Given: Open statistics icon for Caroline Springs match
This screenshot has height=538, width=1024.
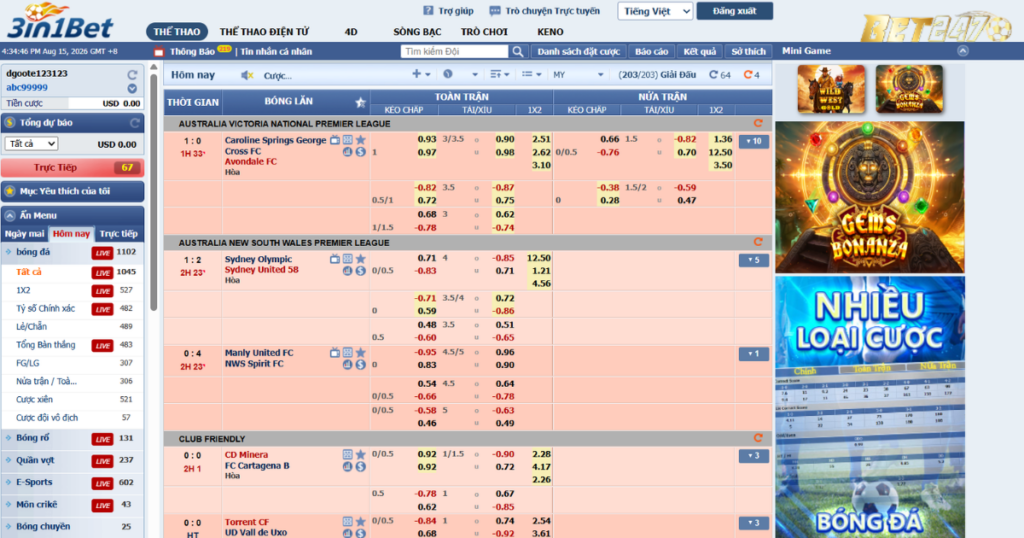Looking at the screenshot, I should (x=347, y=152).
